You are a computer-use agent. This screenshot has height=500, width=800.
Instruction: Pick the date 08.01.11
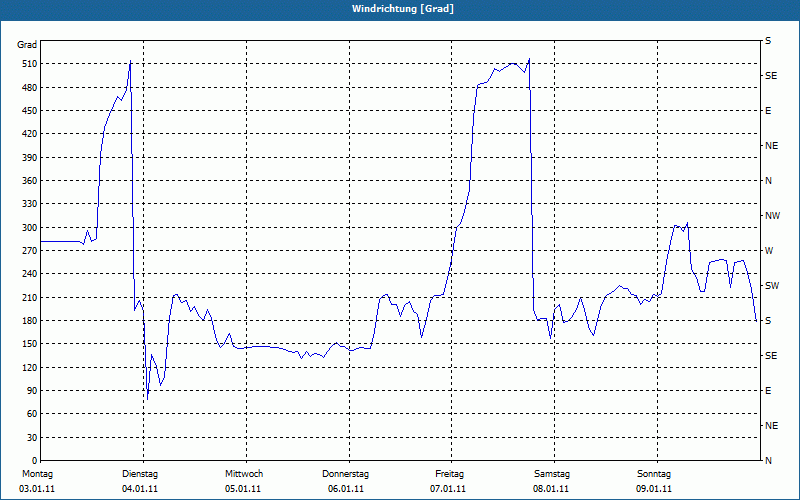[551, 489]
